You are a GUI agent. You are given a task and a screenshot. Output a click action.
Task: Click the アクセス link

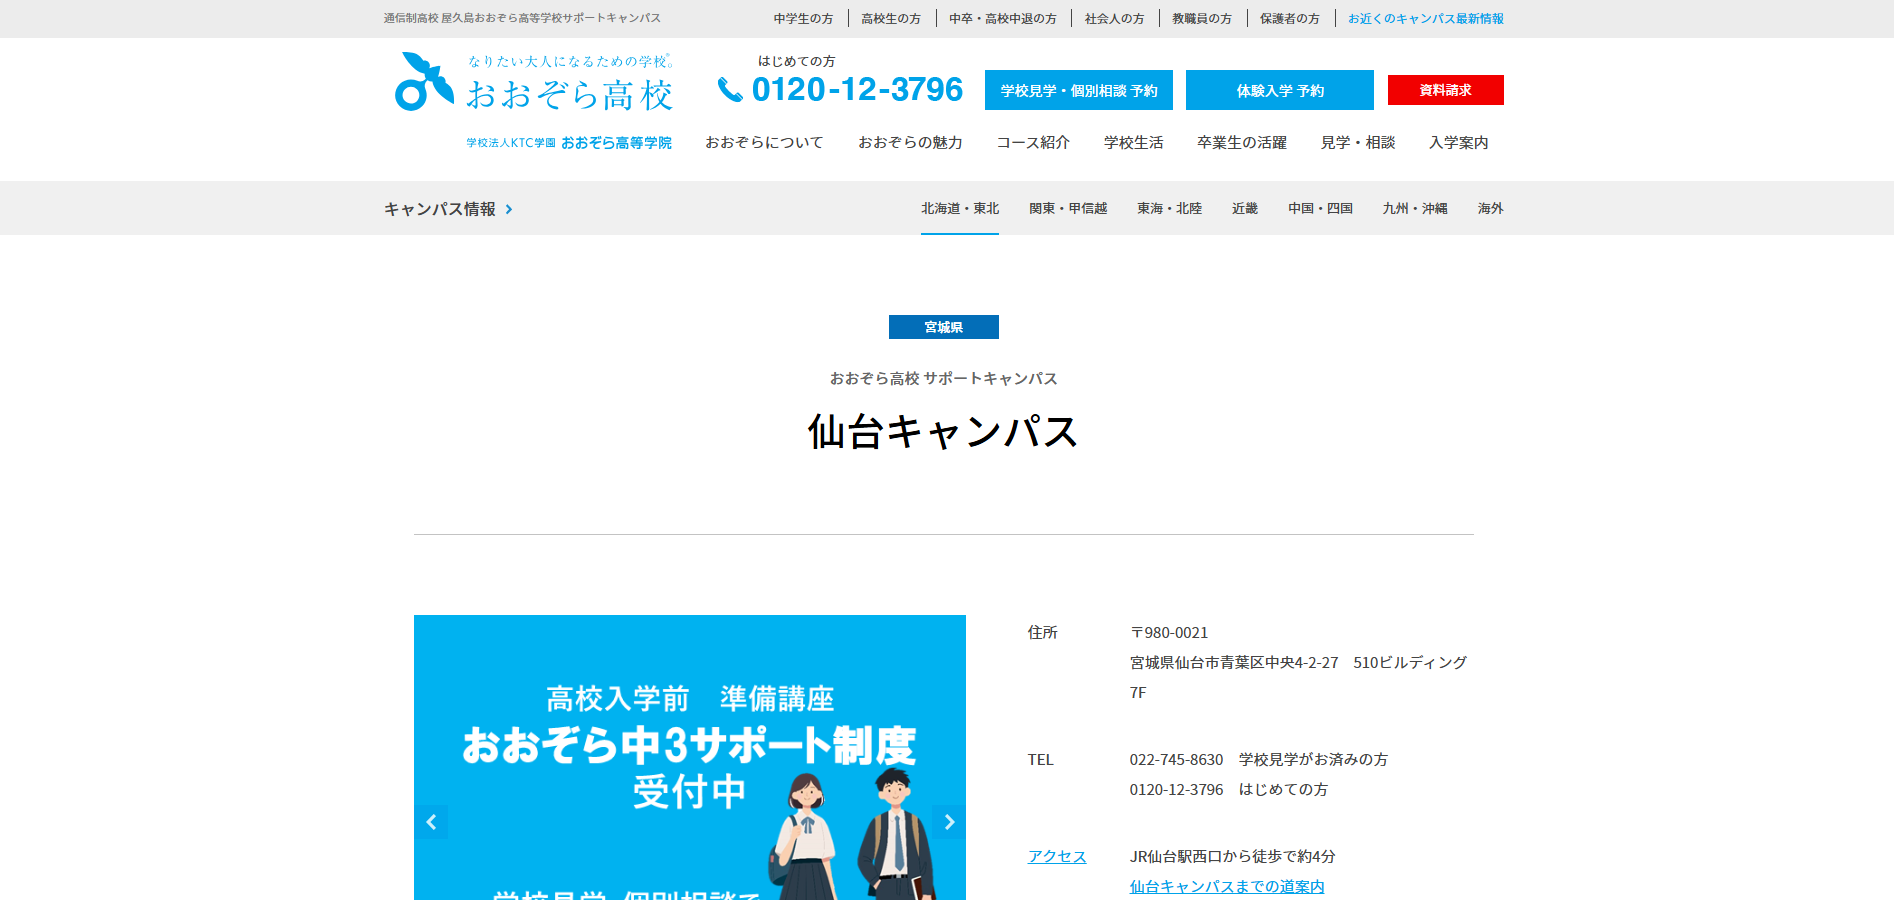[1056, 856]
